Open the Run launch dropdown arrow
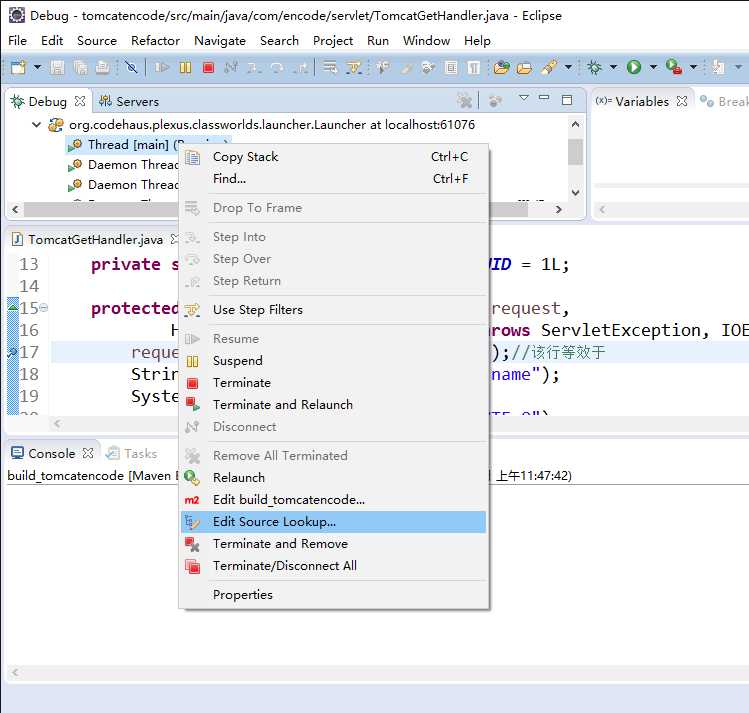Image resolution: width=749 pixels, height=713 pixels. click(x=653, y=67)
